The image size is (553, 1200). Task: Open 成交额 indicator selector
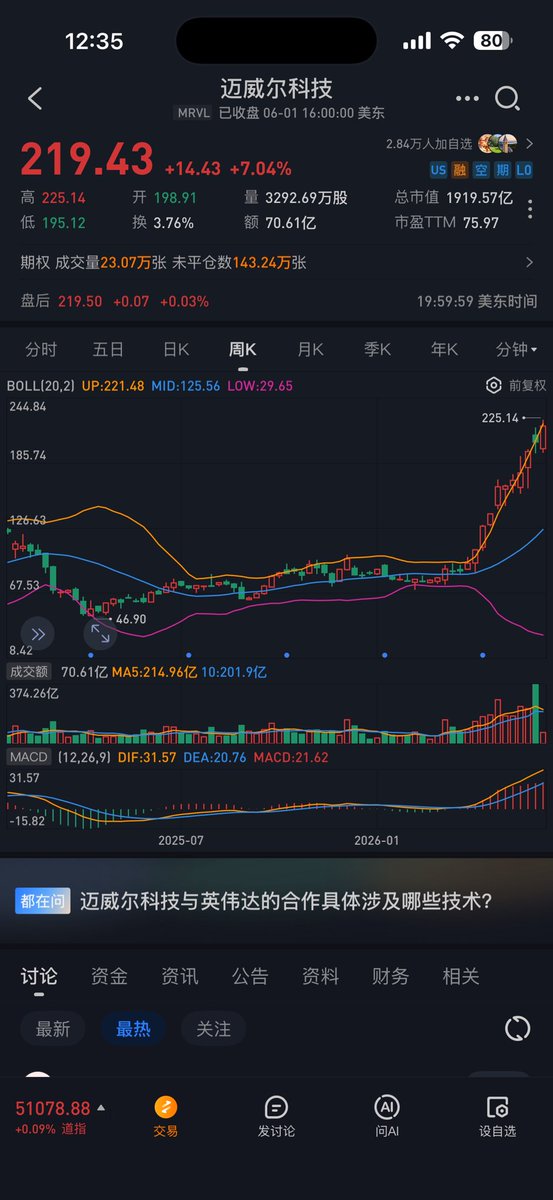[x=29, y=672]
